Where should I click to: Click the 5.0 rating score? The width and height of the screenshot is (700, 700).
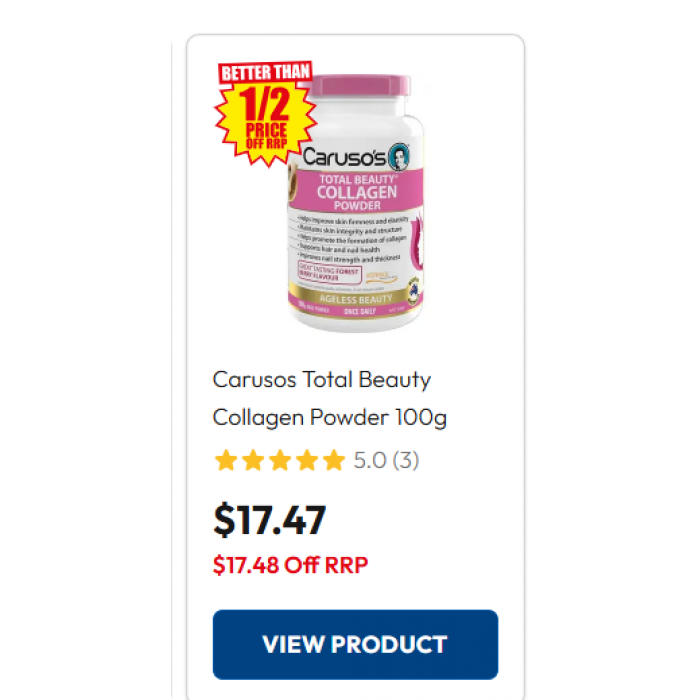click(x=370, y=460)
